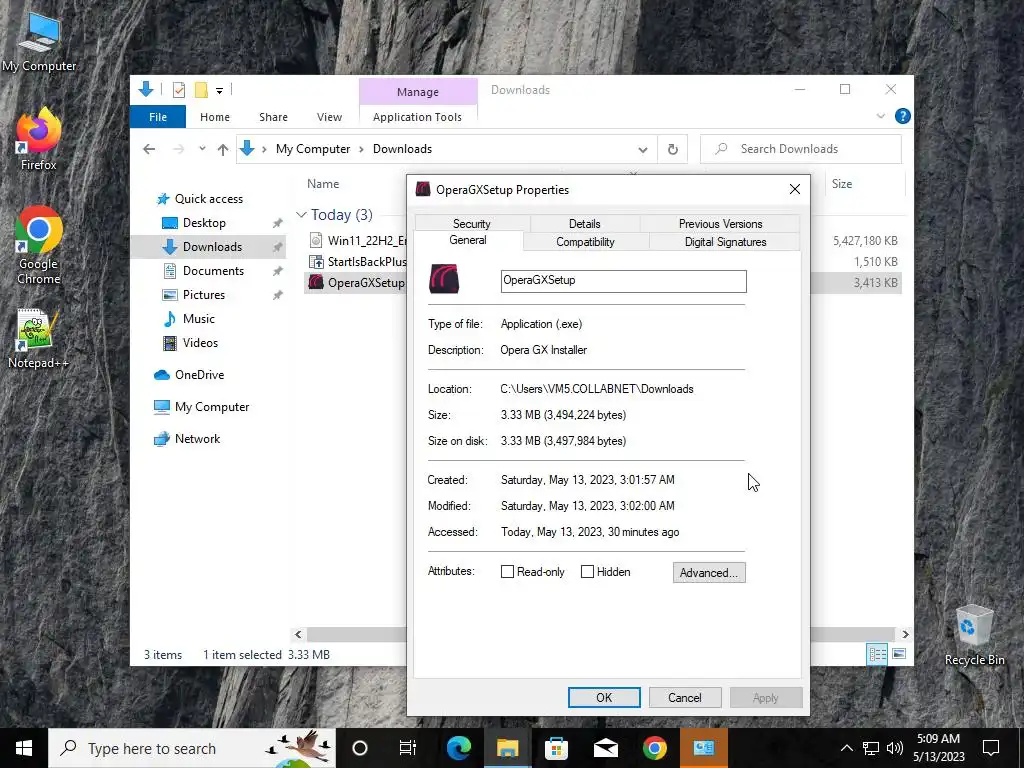Select the Win11_22H2 file row
Viewport: 1024px width, 768px height.
coord(357,240)
